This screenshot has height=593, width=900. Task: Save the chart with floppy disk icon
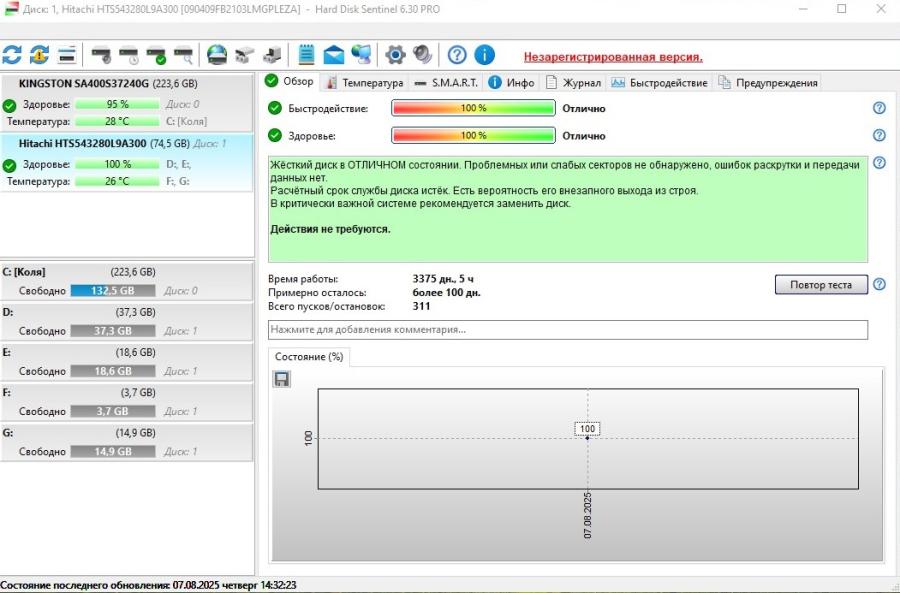[281, 379]
